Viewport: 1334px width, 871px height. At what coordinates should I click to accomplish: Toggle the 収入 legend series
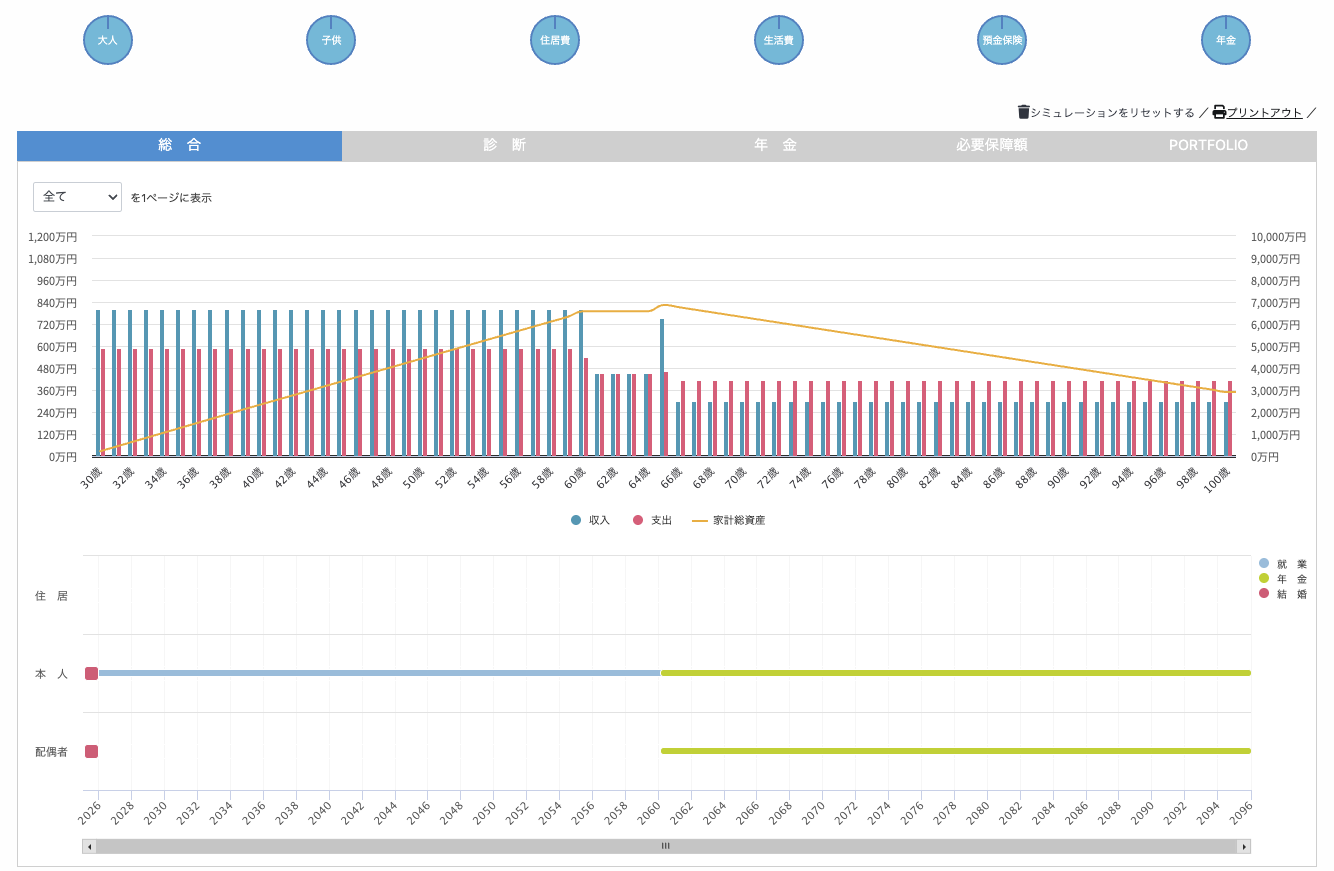590,520
